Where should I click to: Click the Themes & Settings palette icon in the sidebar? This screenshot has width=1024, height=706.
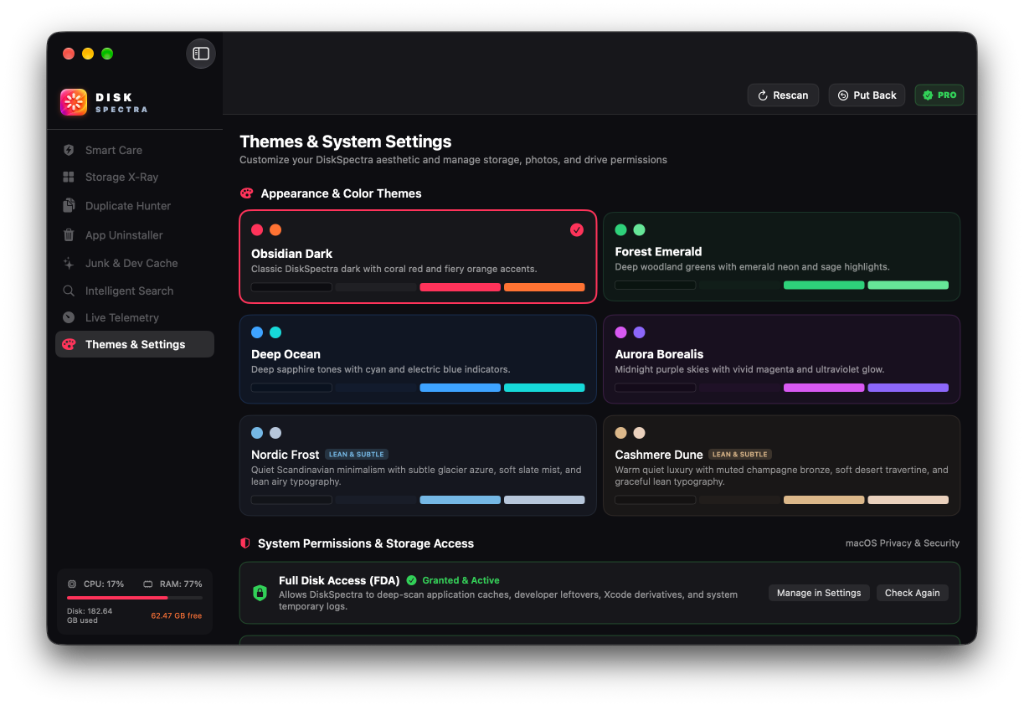pos(69,344)
